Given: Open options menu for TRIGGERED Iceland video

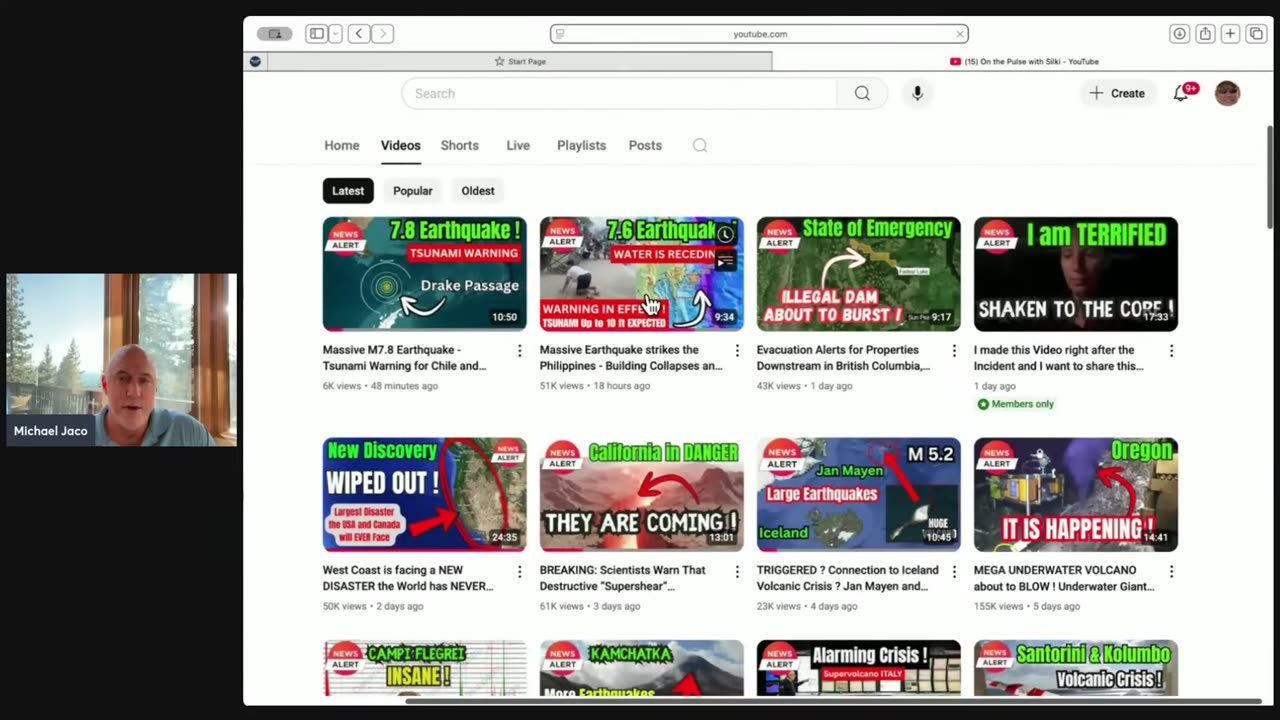Looking at the screenshot, I should coord(954,571).
